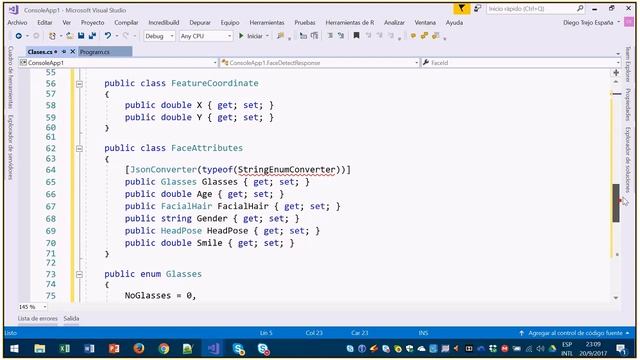Open the FaceId member dropdown

tap(521, 63)
